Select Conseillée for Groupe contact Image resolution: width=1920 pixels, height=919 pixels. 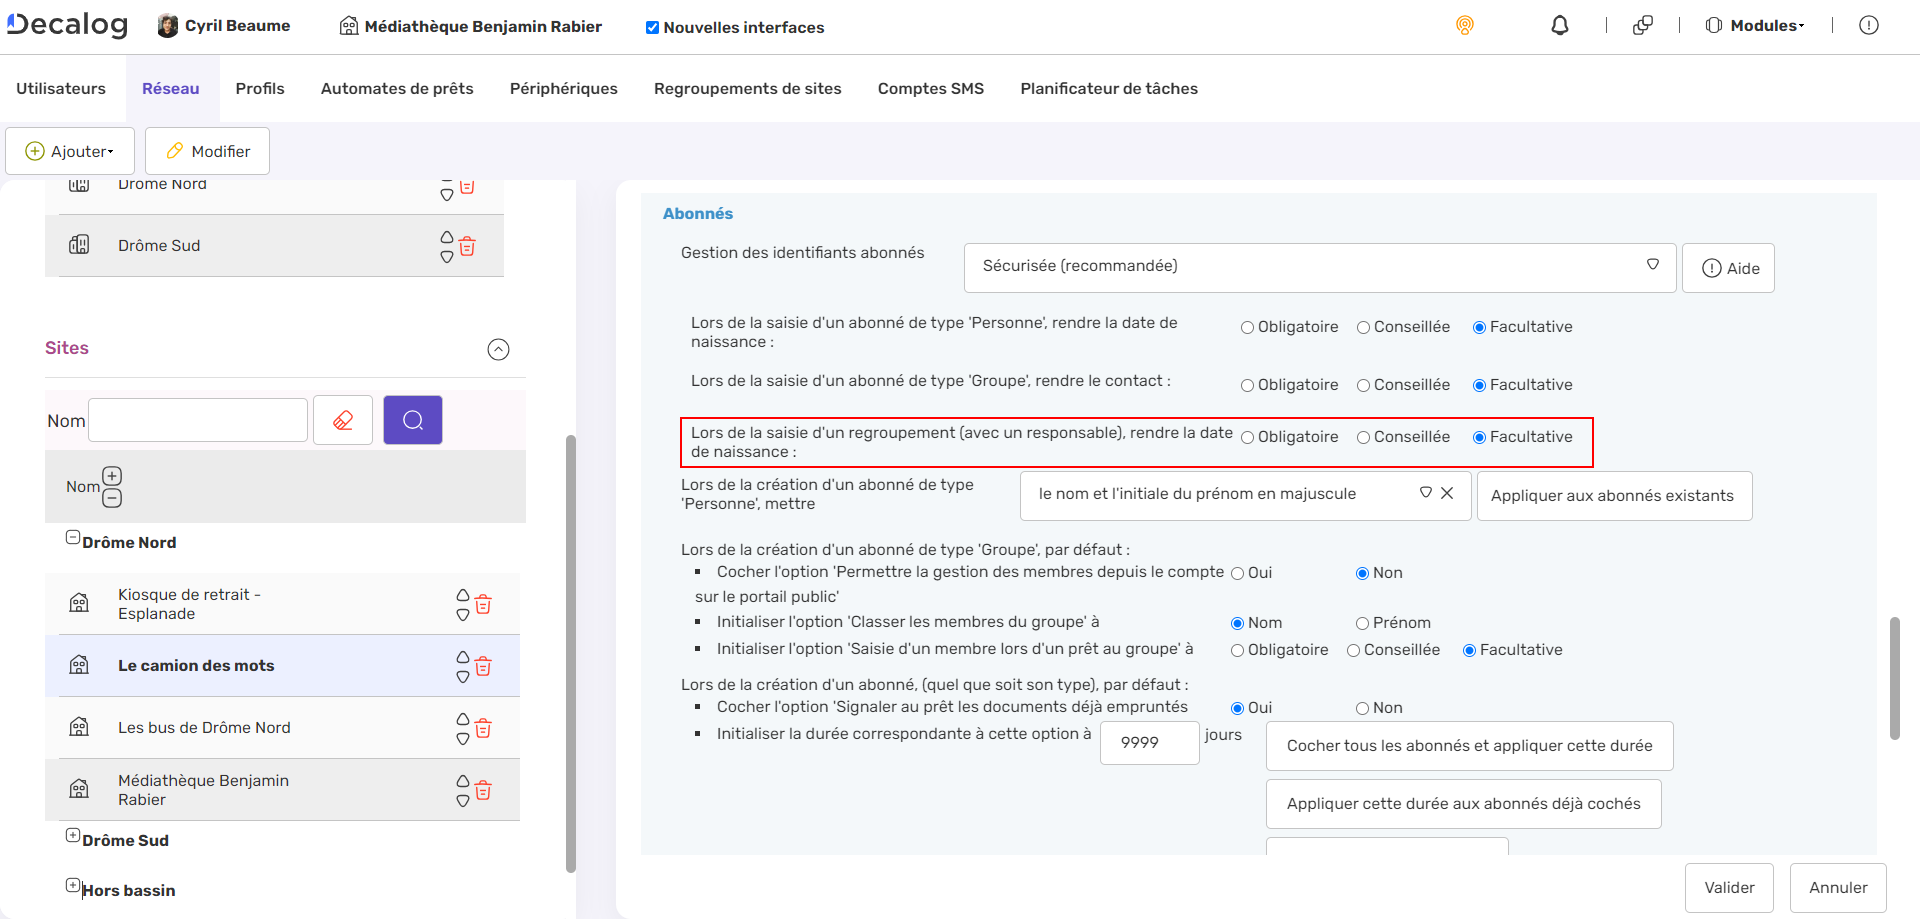click(1363, 386)
